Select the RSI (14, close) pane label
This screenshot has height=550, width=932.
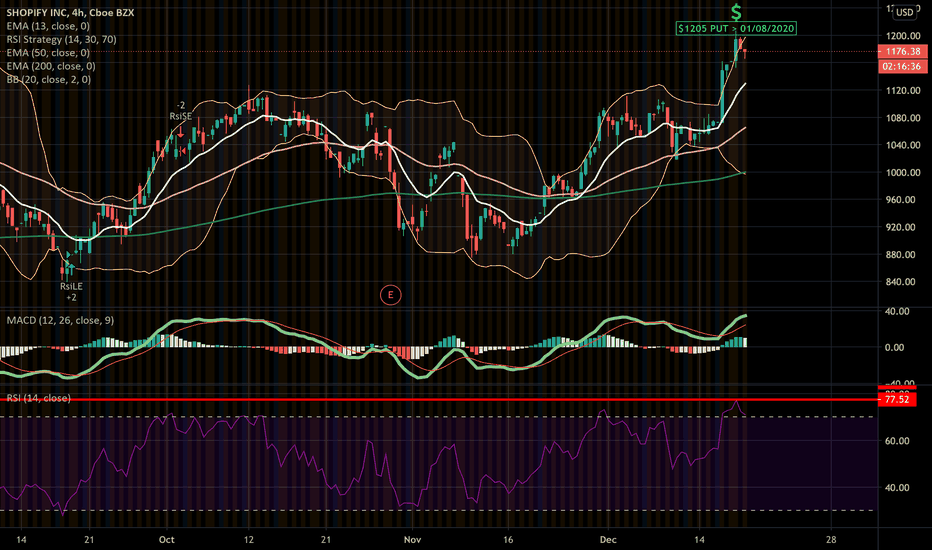[38, 398]
